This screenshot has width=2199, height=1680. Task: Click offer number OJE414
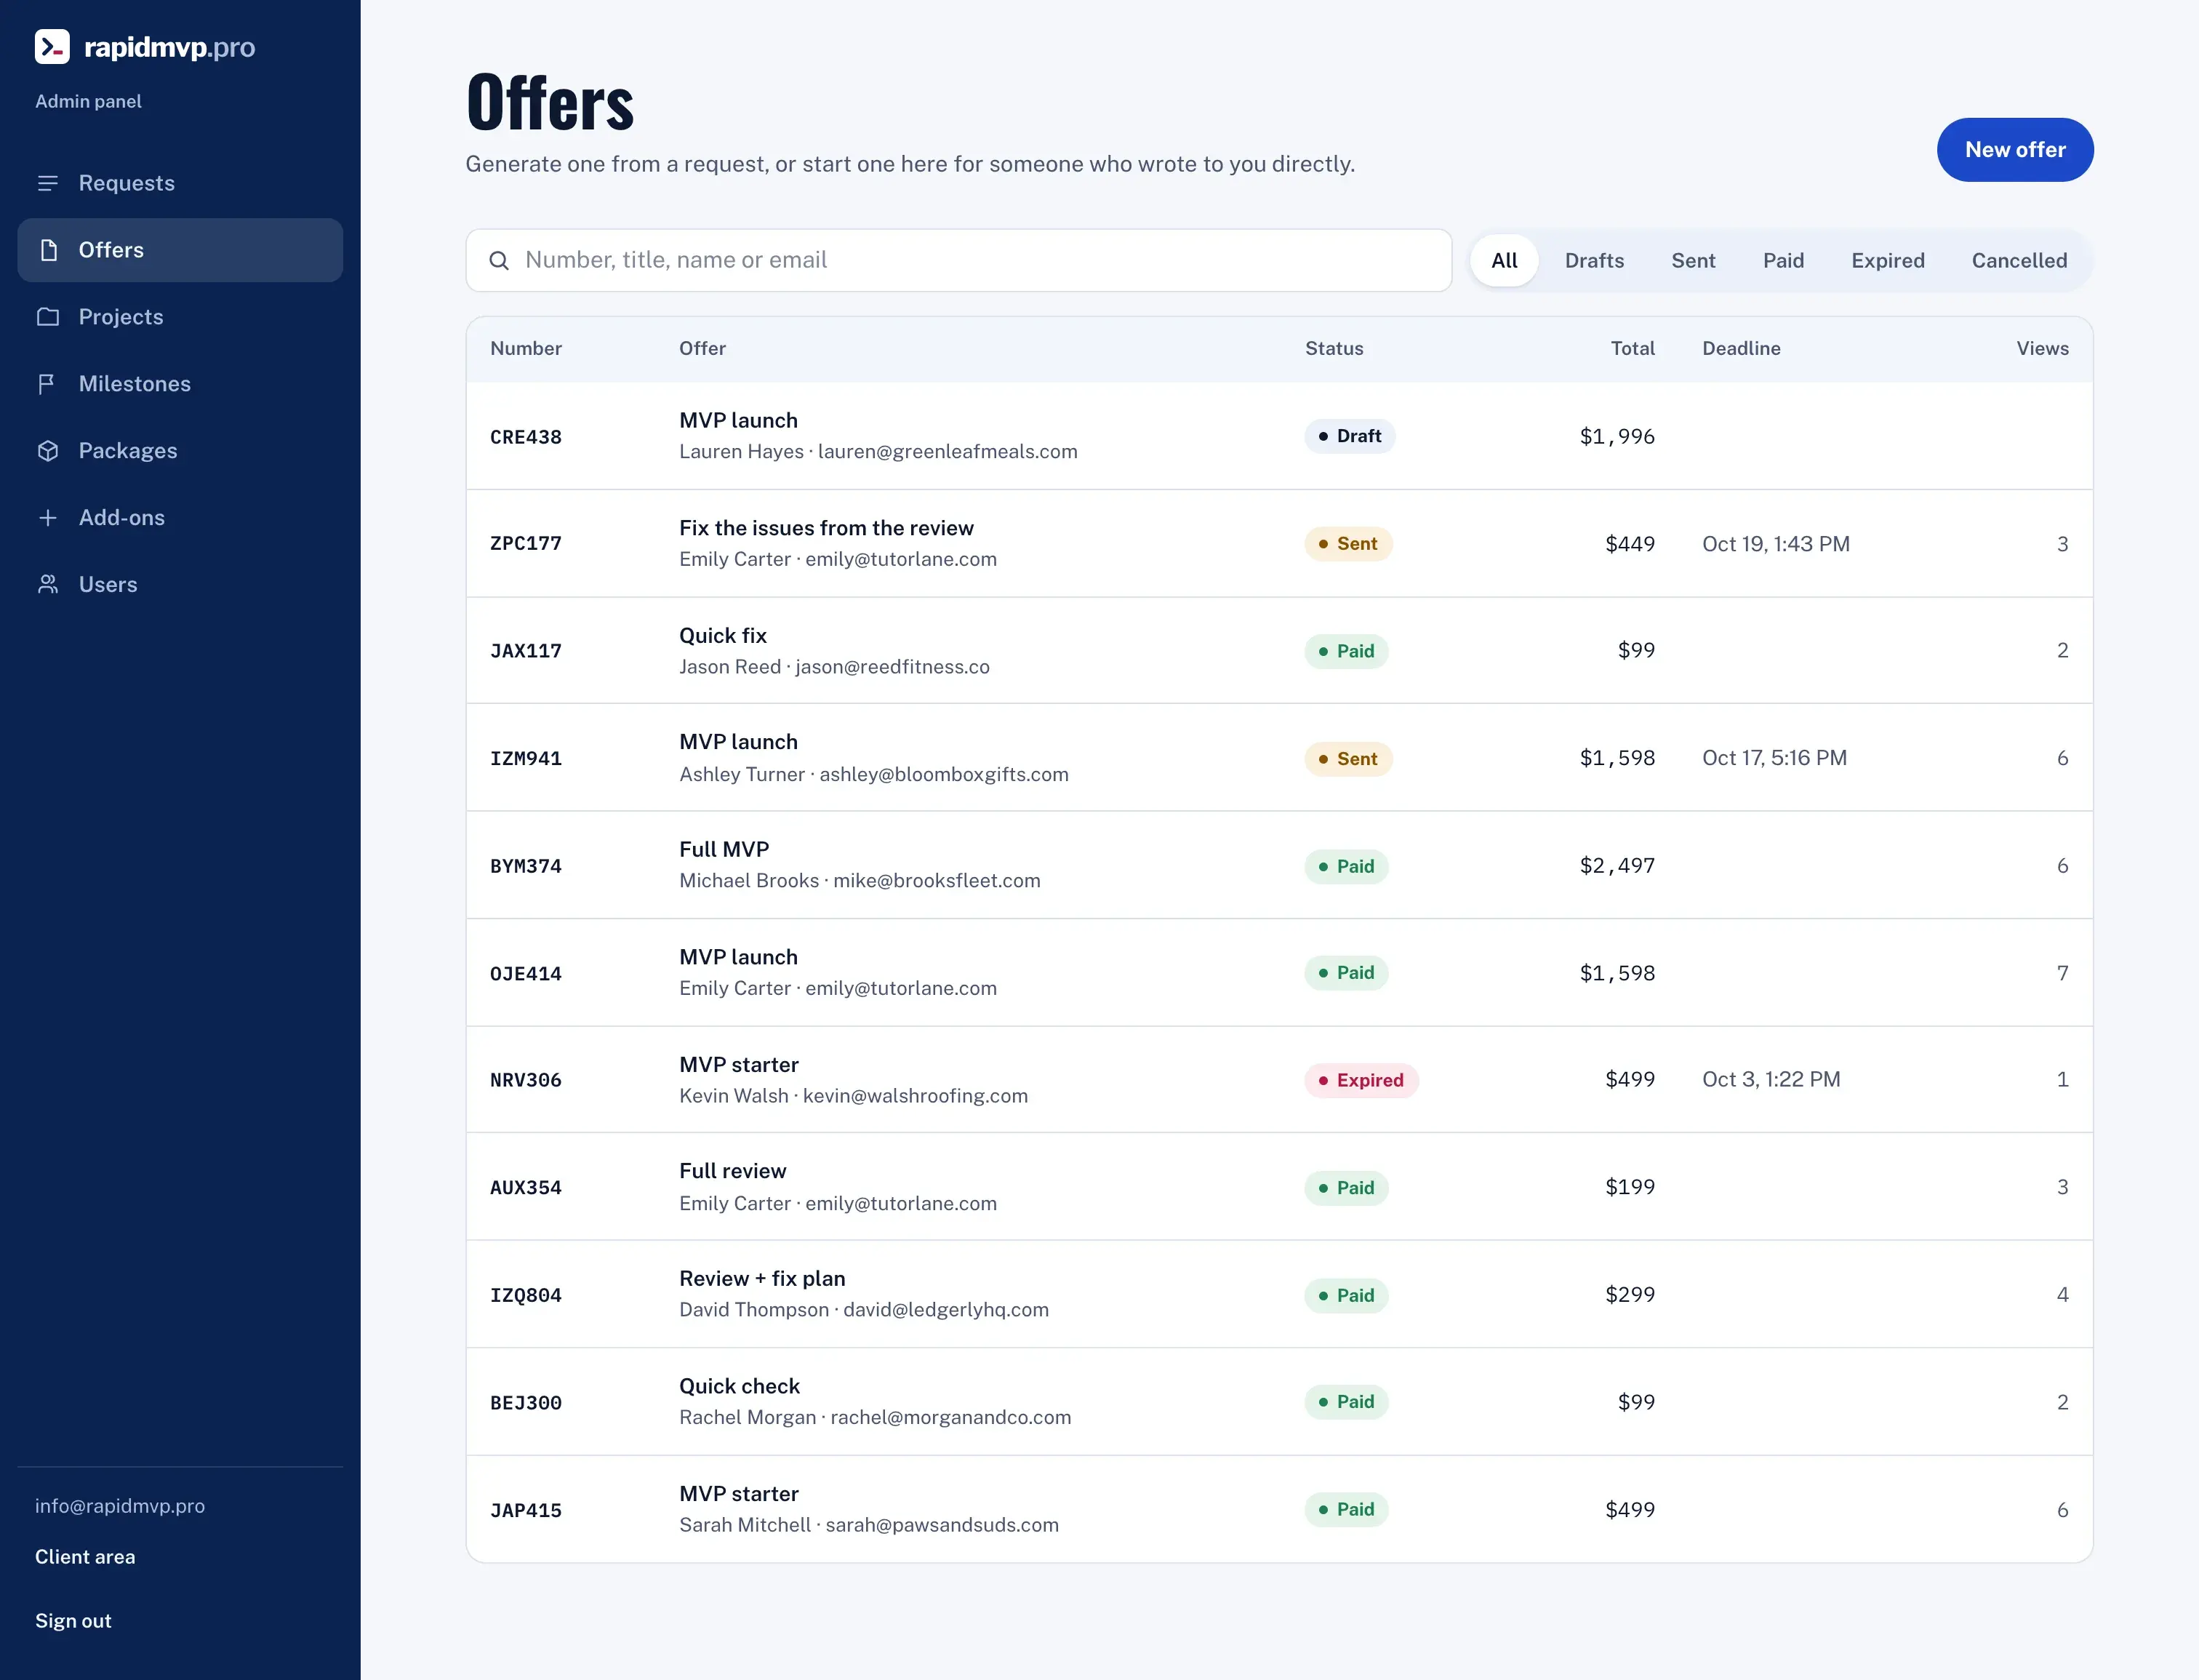(x=526, y=974)
